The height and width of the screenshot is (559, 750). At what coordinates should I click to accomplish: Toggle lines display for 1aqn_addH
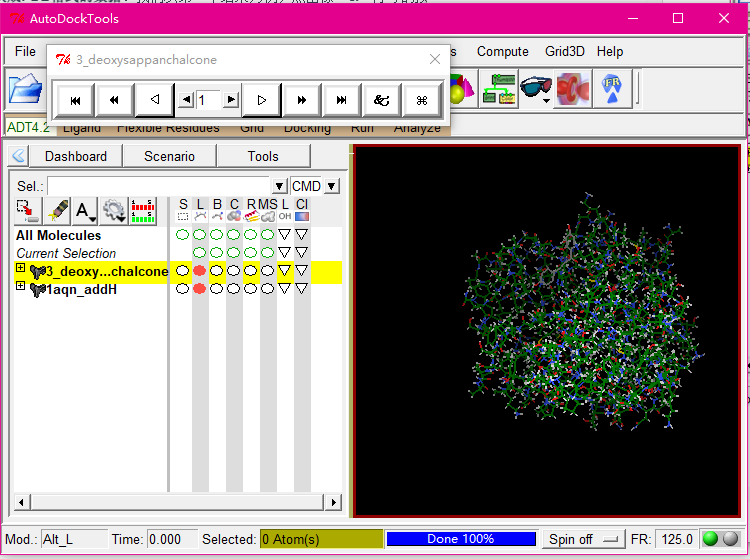click(x=199, y=289)
